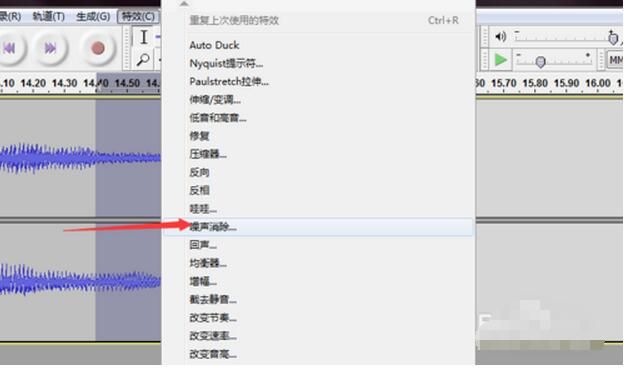Choose 改变速率... menu entry
The image size is (627, 370).
[213, 336]
